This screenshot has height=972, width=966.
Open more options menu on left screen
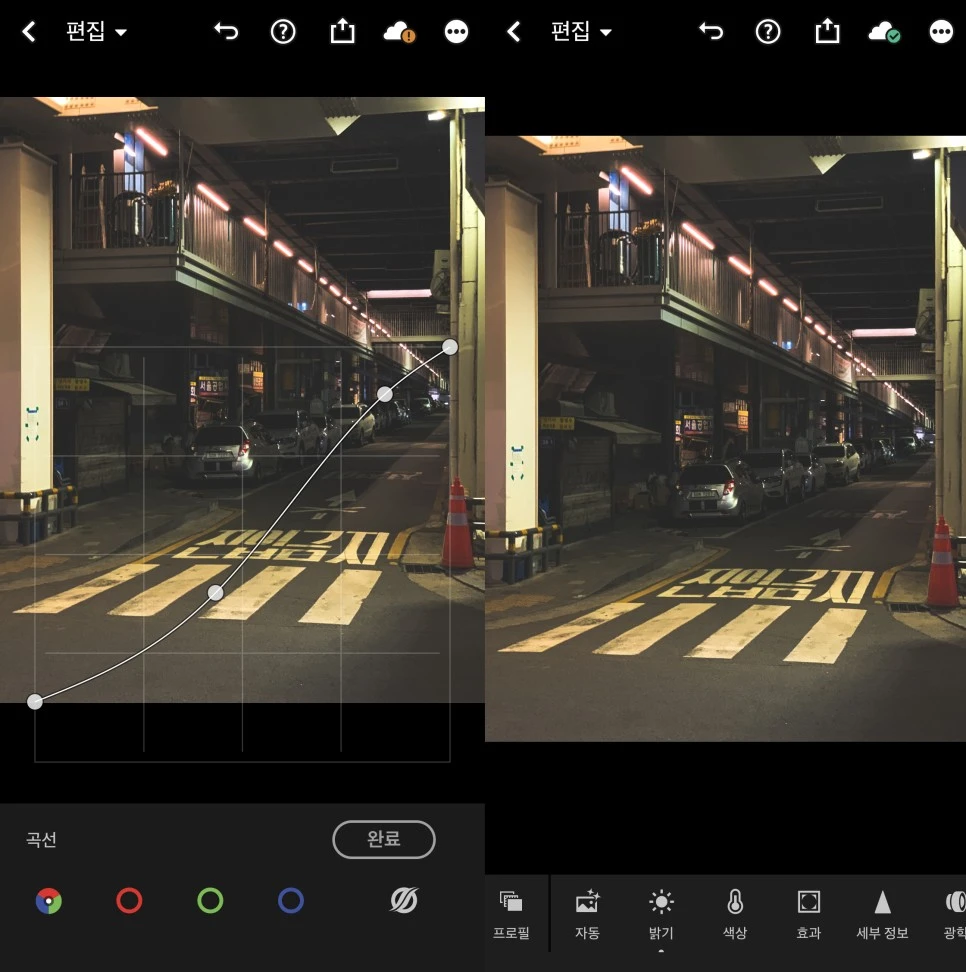(x=456, y=32)
